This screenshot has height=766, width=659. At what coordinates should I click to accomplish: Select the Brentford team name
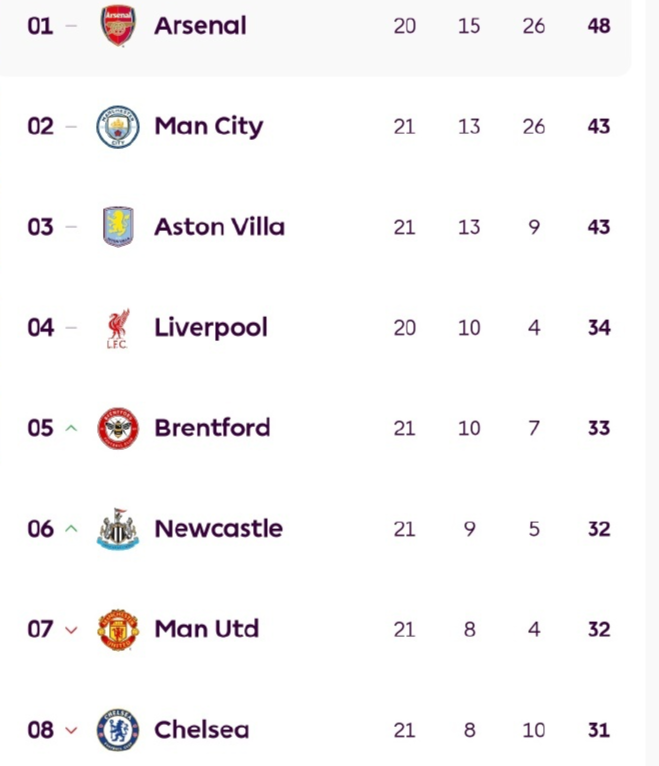click(x=212, y=428)
